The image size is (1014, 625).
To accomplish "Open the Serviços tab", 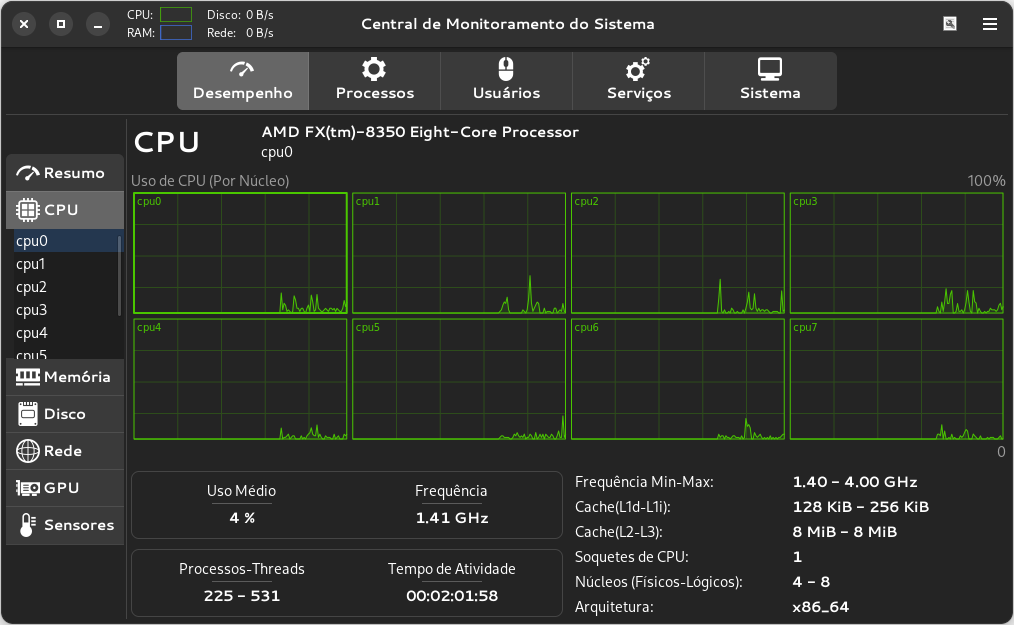I will 638,81.
